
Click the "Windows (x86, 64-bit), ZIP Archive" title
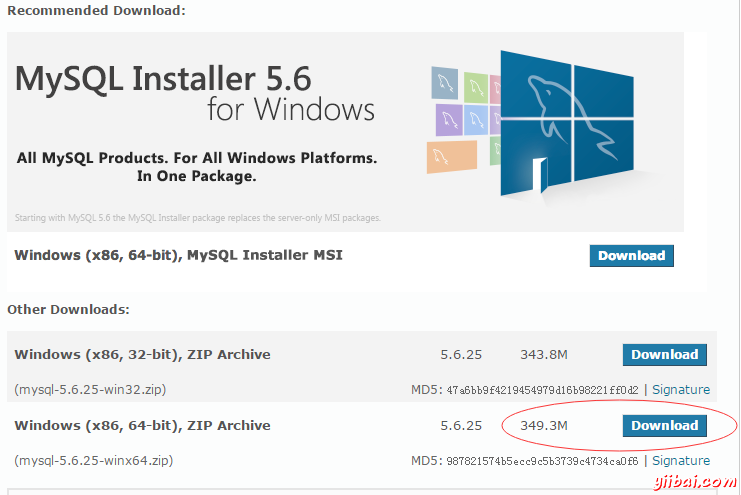[142, 425]
